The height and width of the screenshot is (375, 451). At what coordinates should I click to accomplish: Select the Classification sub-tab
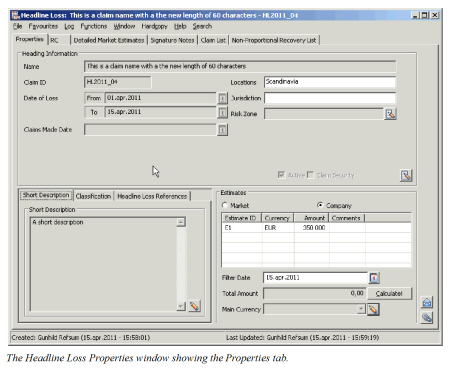tap(93, 196)
